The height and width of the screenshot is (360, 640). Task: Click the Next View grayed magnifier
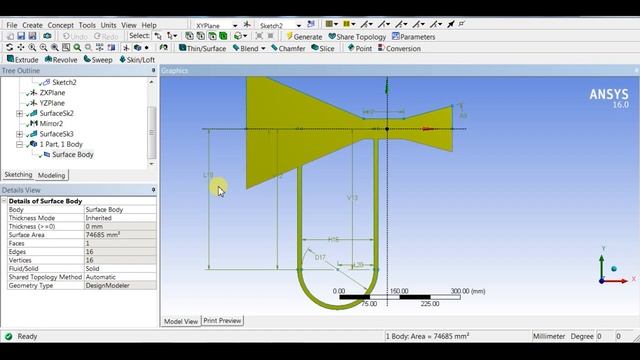pos(88,48)
